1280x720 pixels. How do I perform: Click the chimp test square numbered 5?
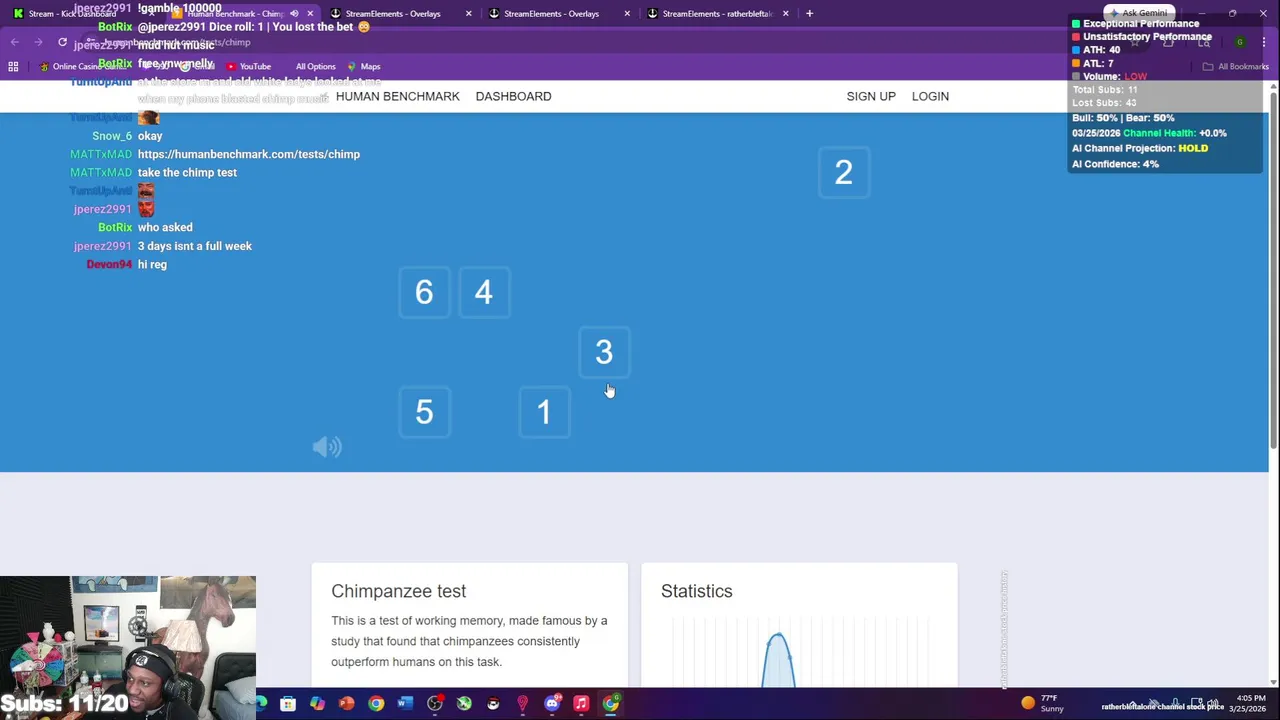[424, 412]
